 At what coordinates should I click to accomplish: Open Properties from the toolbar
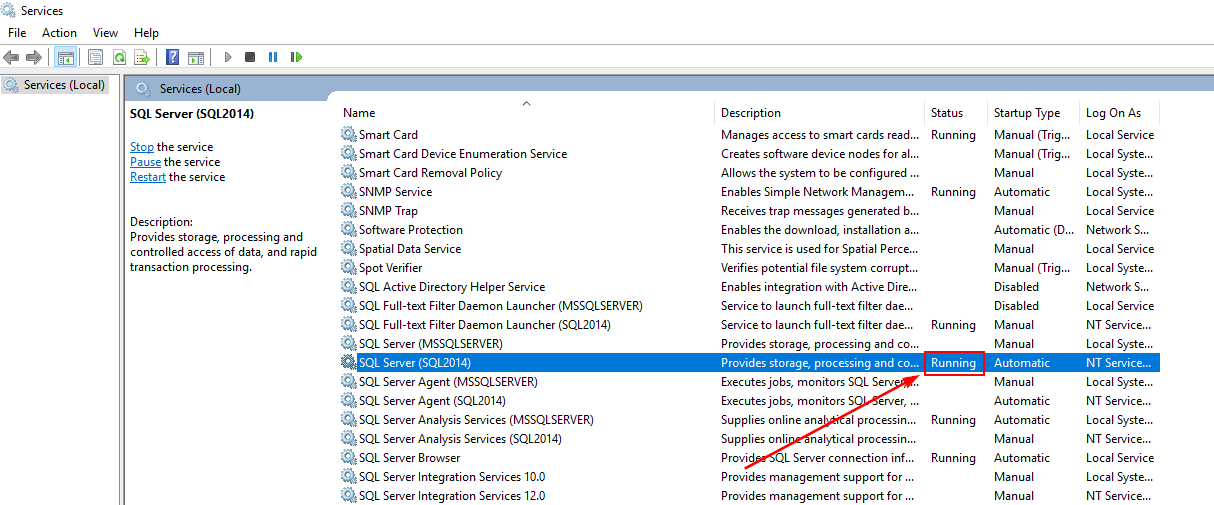point(96,57)
